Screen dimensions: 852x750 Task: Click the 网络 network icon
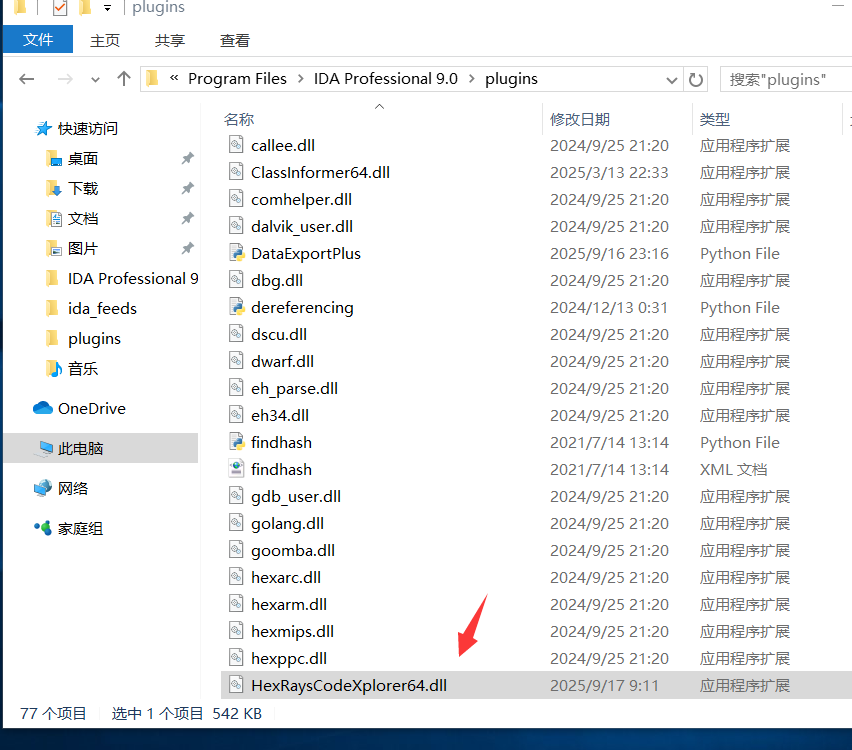click(43, 488)
